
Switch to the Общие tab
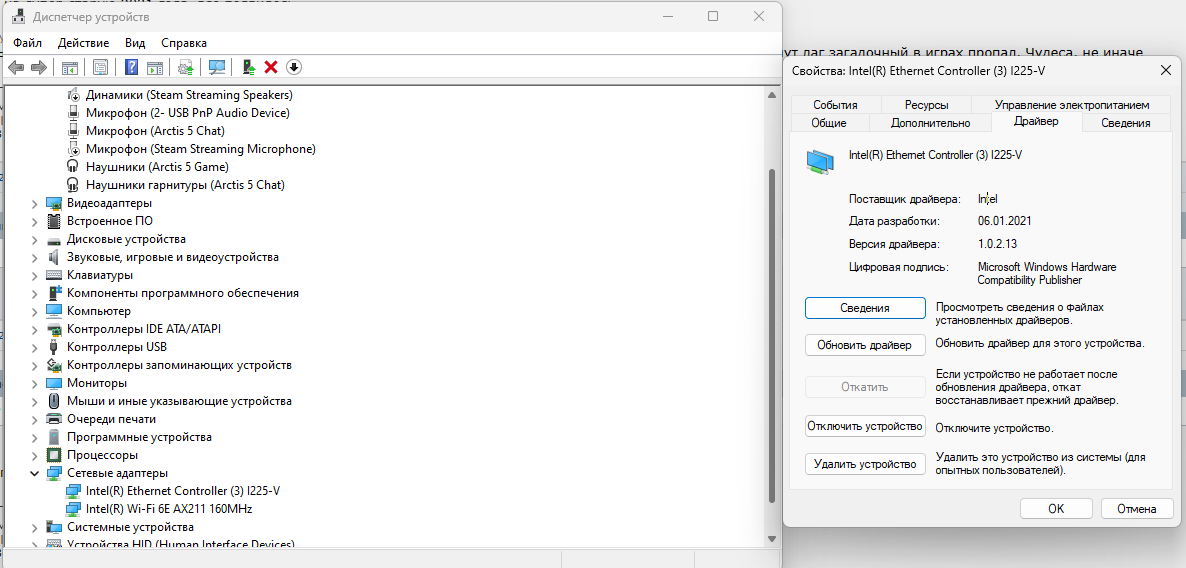pyautogui.click(x=828, y=123)
